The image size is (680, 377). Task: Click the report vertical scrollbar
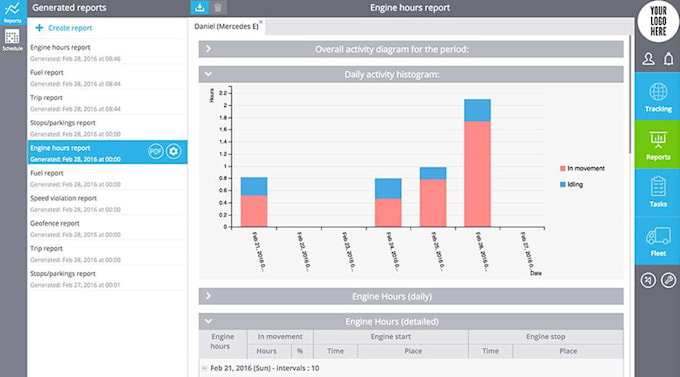(x=631, y=95)
